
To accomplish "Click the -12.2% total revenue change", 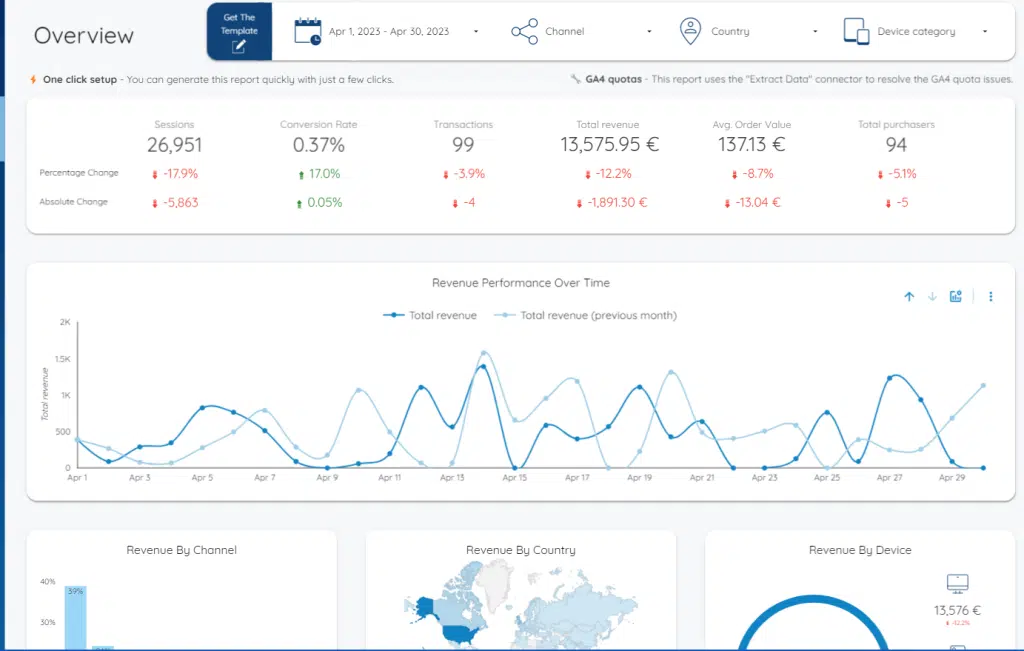I will pos(608,174).
